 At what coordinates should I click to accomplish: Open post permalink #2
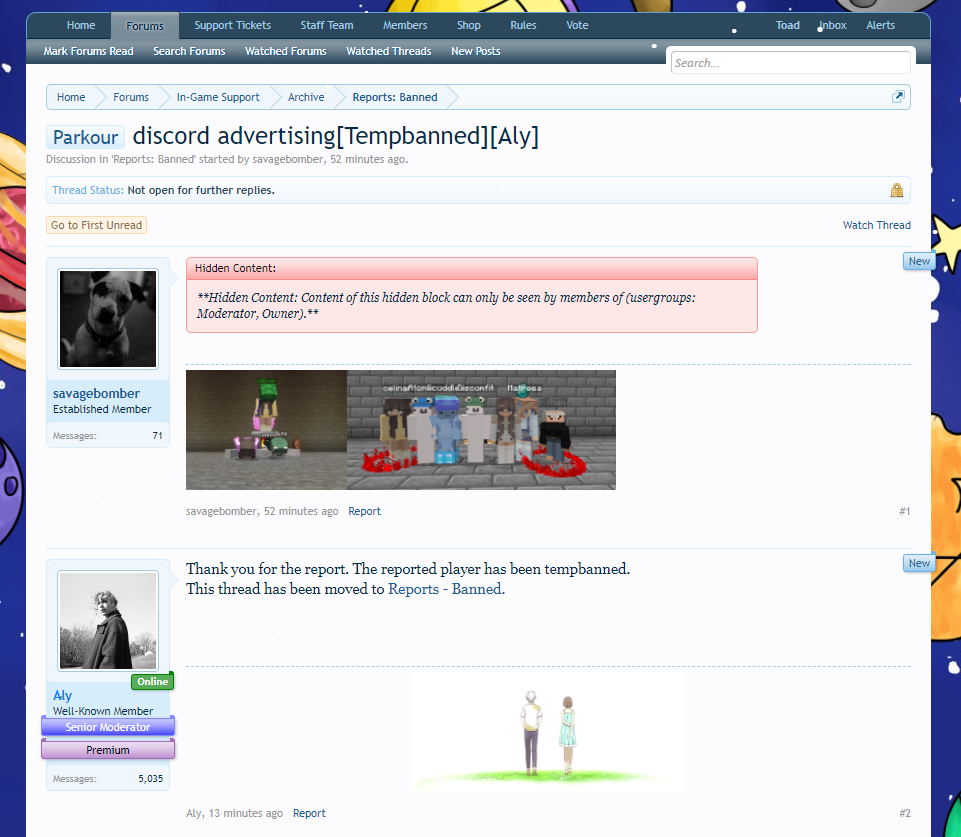click(905, 813)
